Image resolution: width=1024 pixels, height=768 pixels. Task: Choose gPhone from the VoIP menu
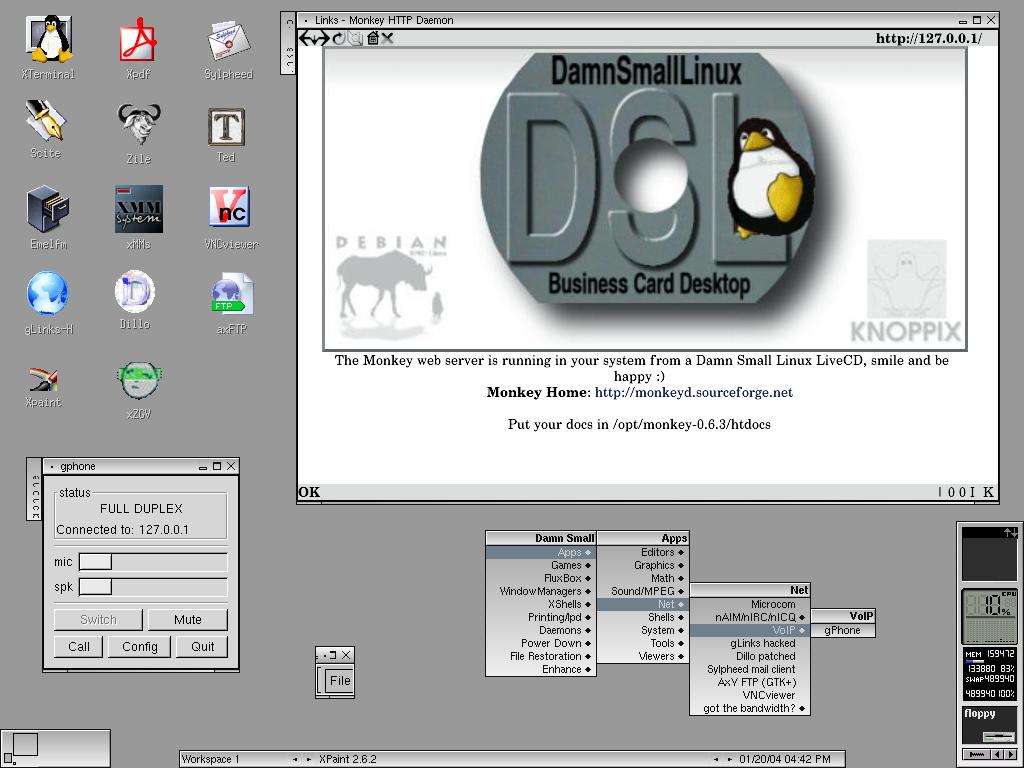pyautogui.click(x=842, y=631)
